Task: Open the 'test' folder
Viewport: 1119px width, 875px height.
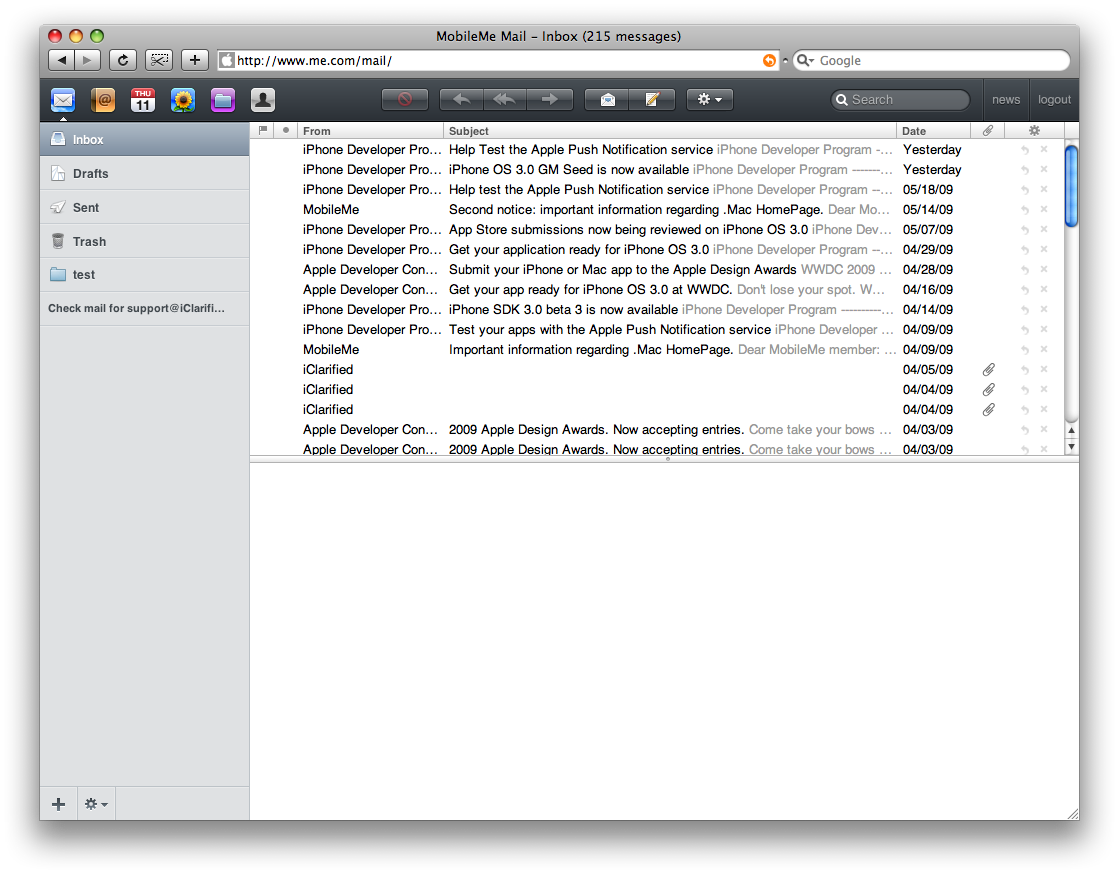Action: [x=145, y=275]
